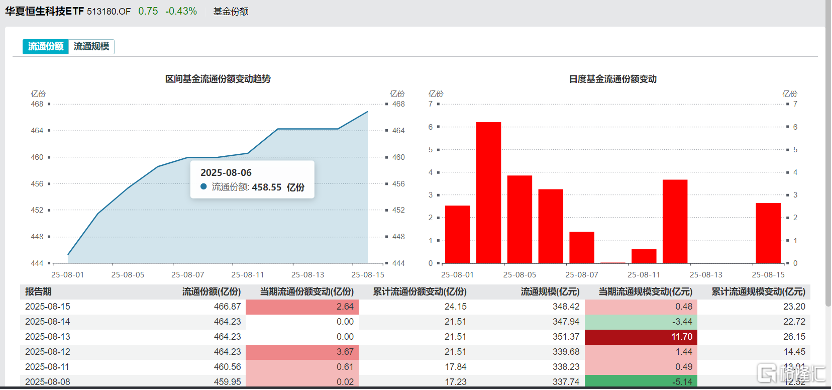Select the 2025-08-15 report row date
The width and height of the screenshot is (832, 390).
[x=48, y=307]
